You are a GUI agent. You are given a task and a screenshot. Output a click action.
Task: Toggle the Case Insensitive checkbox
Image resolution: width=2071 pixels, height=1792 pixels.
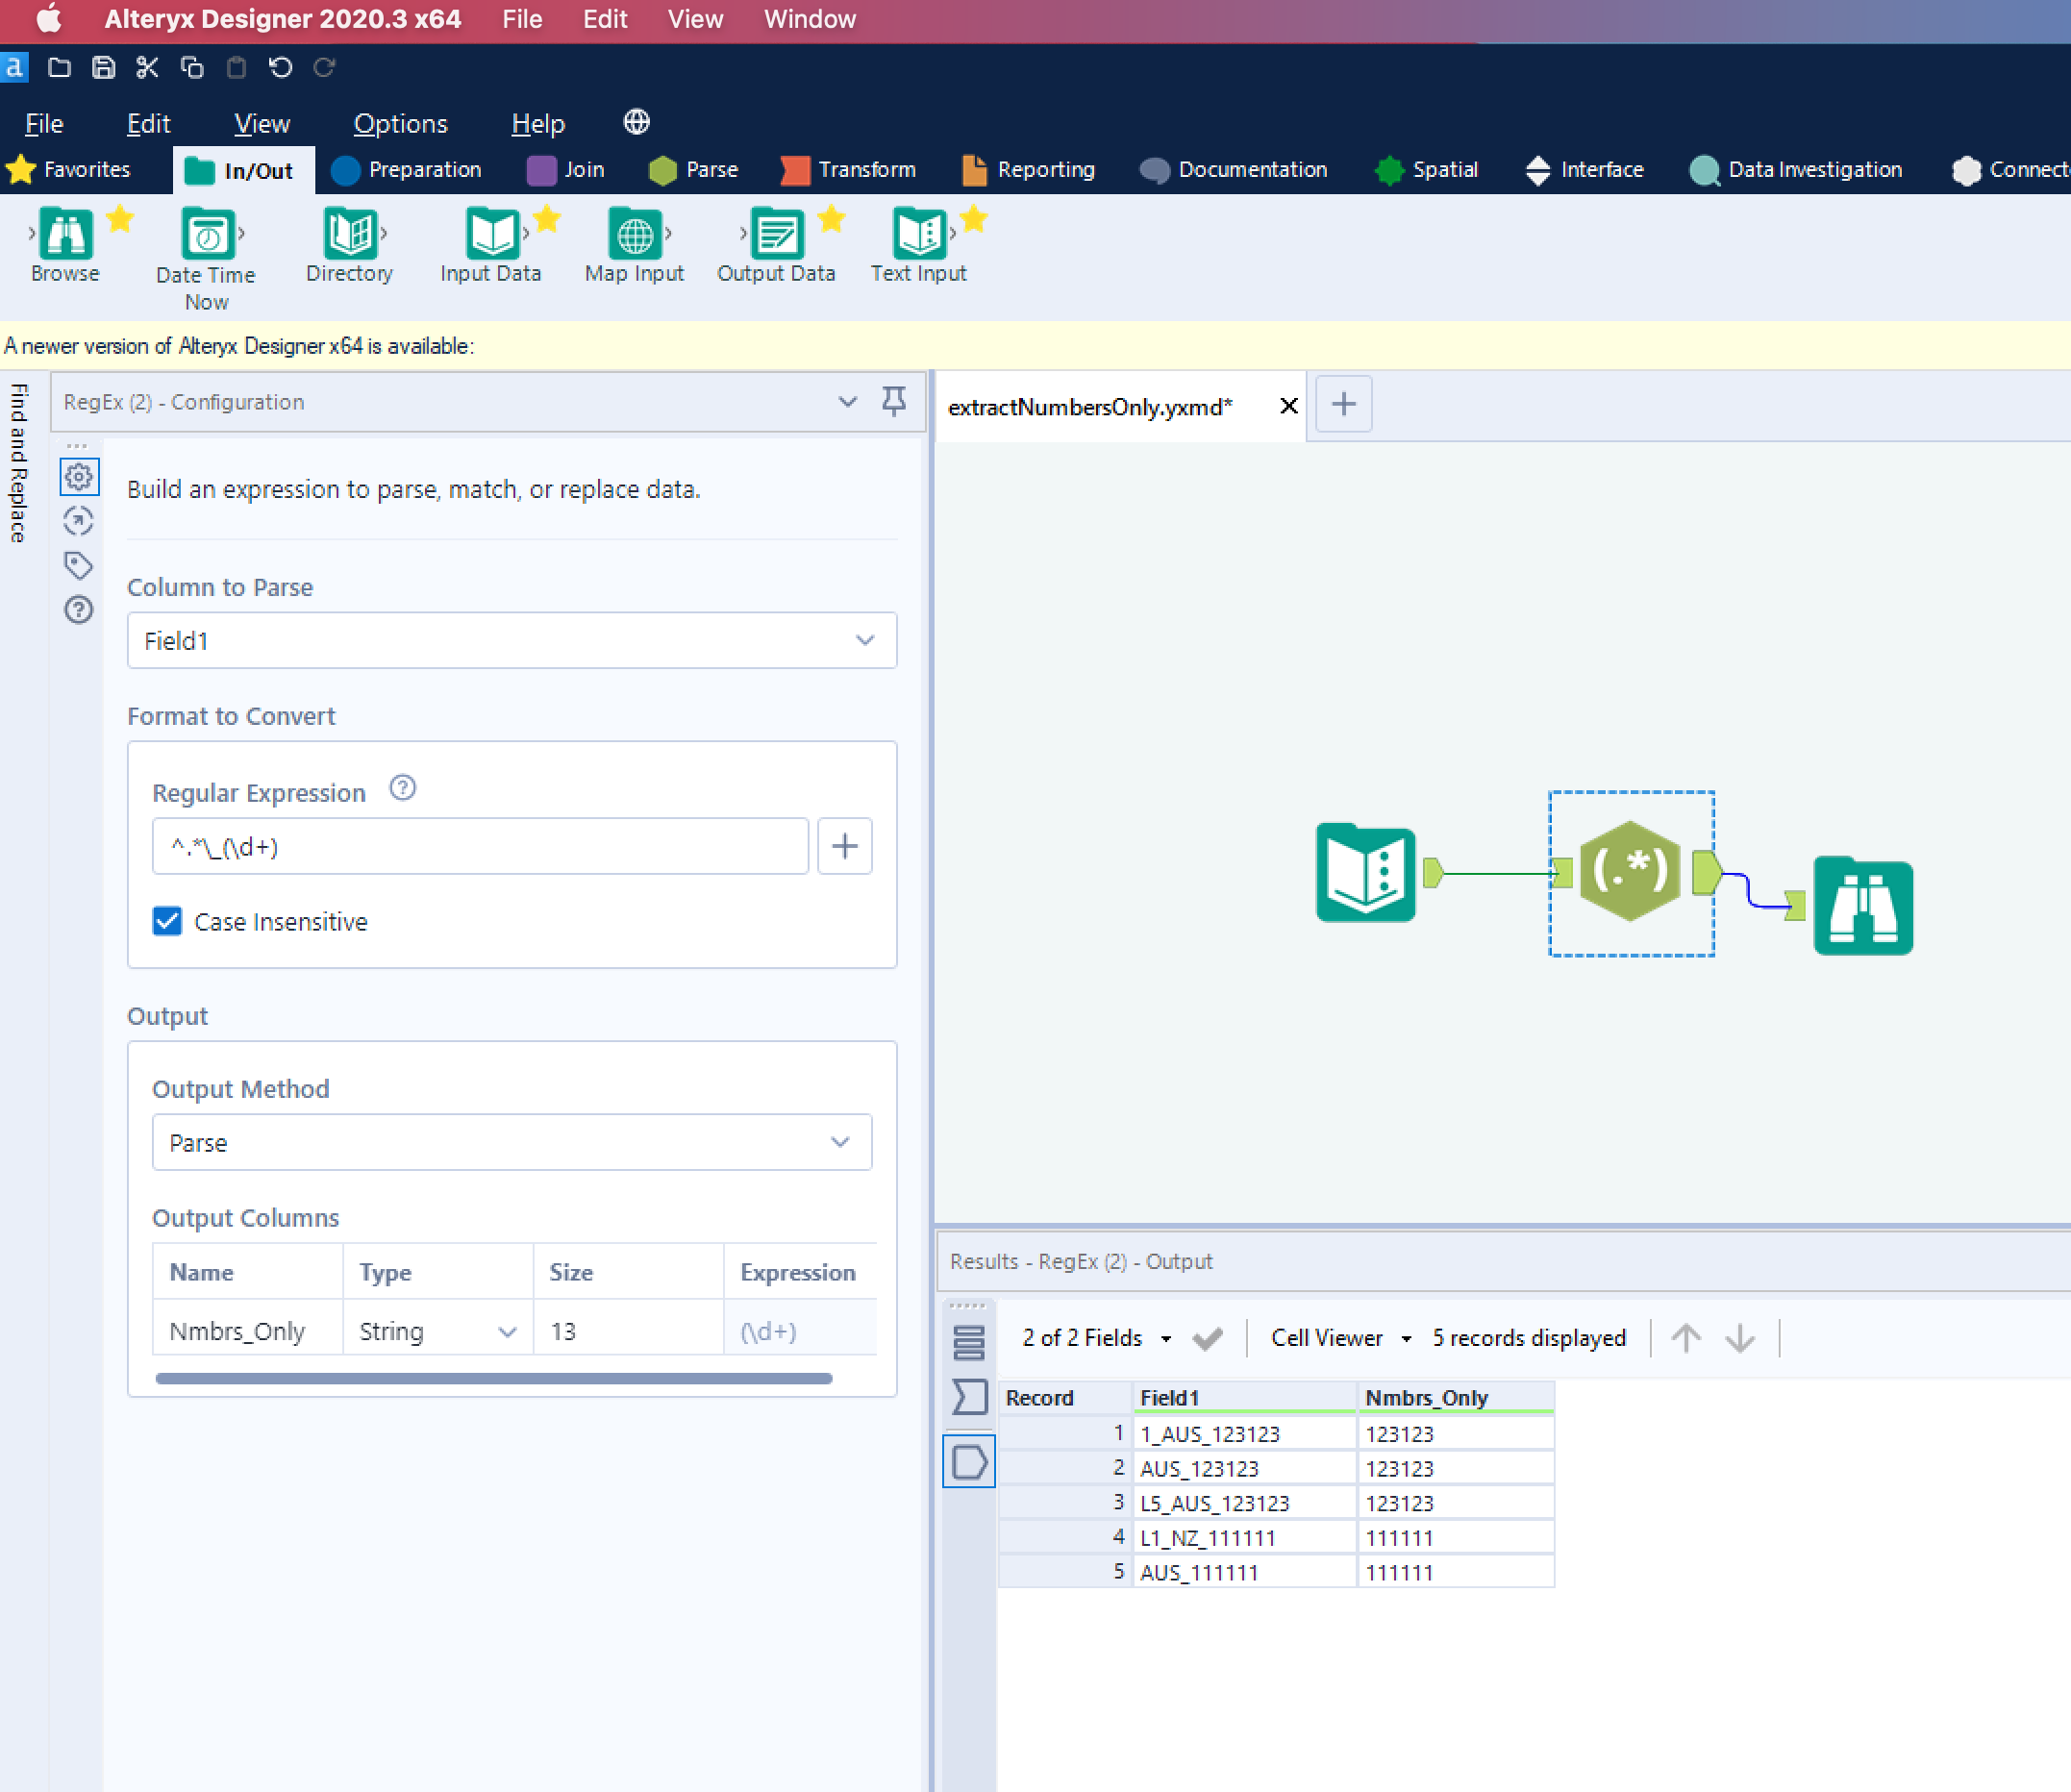point(167,921)
